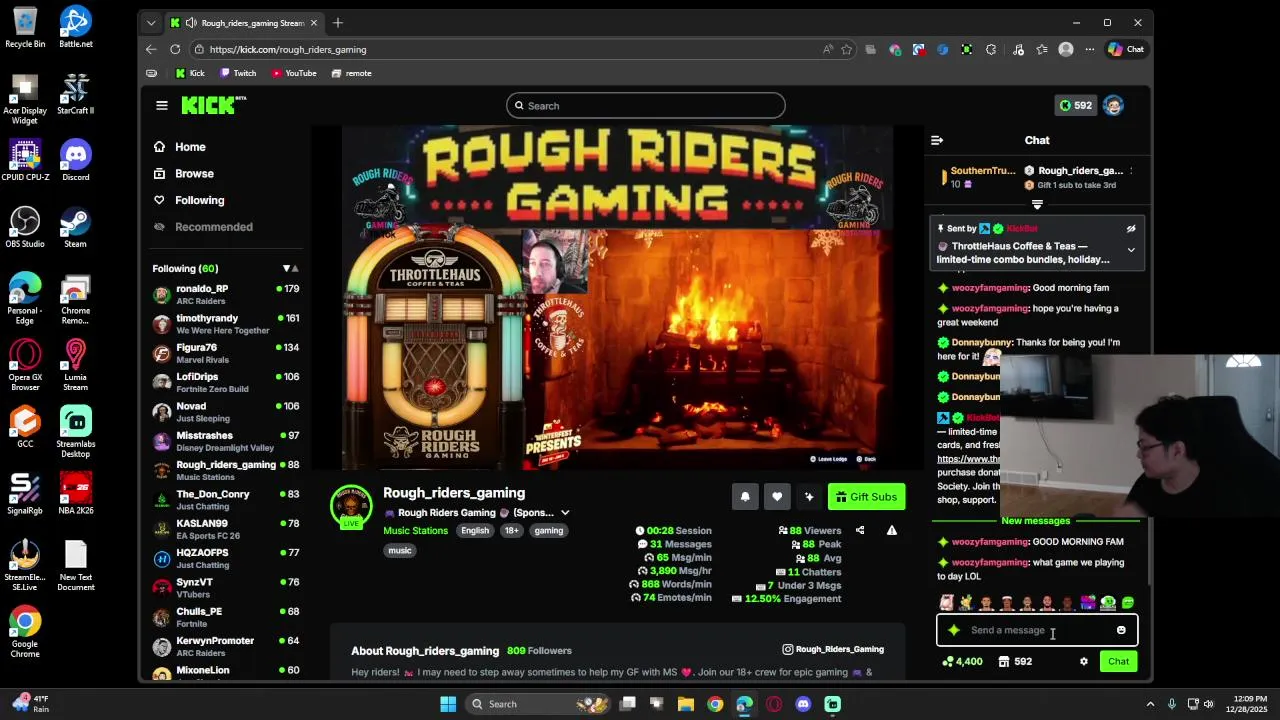Open a new browser tab

click(338, 22)
